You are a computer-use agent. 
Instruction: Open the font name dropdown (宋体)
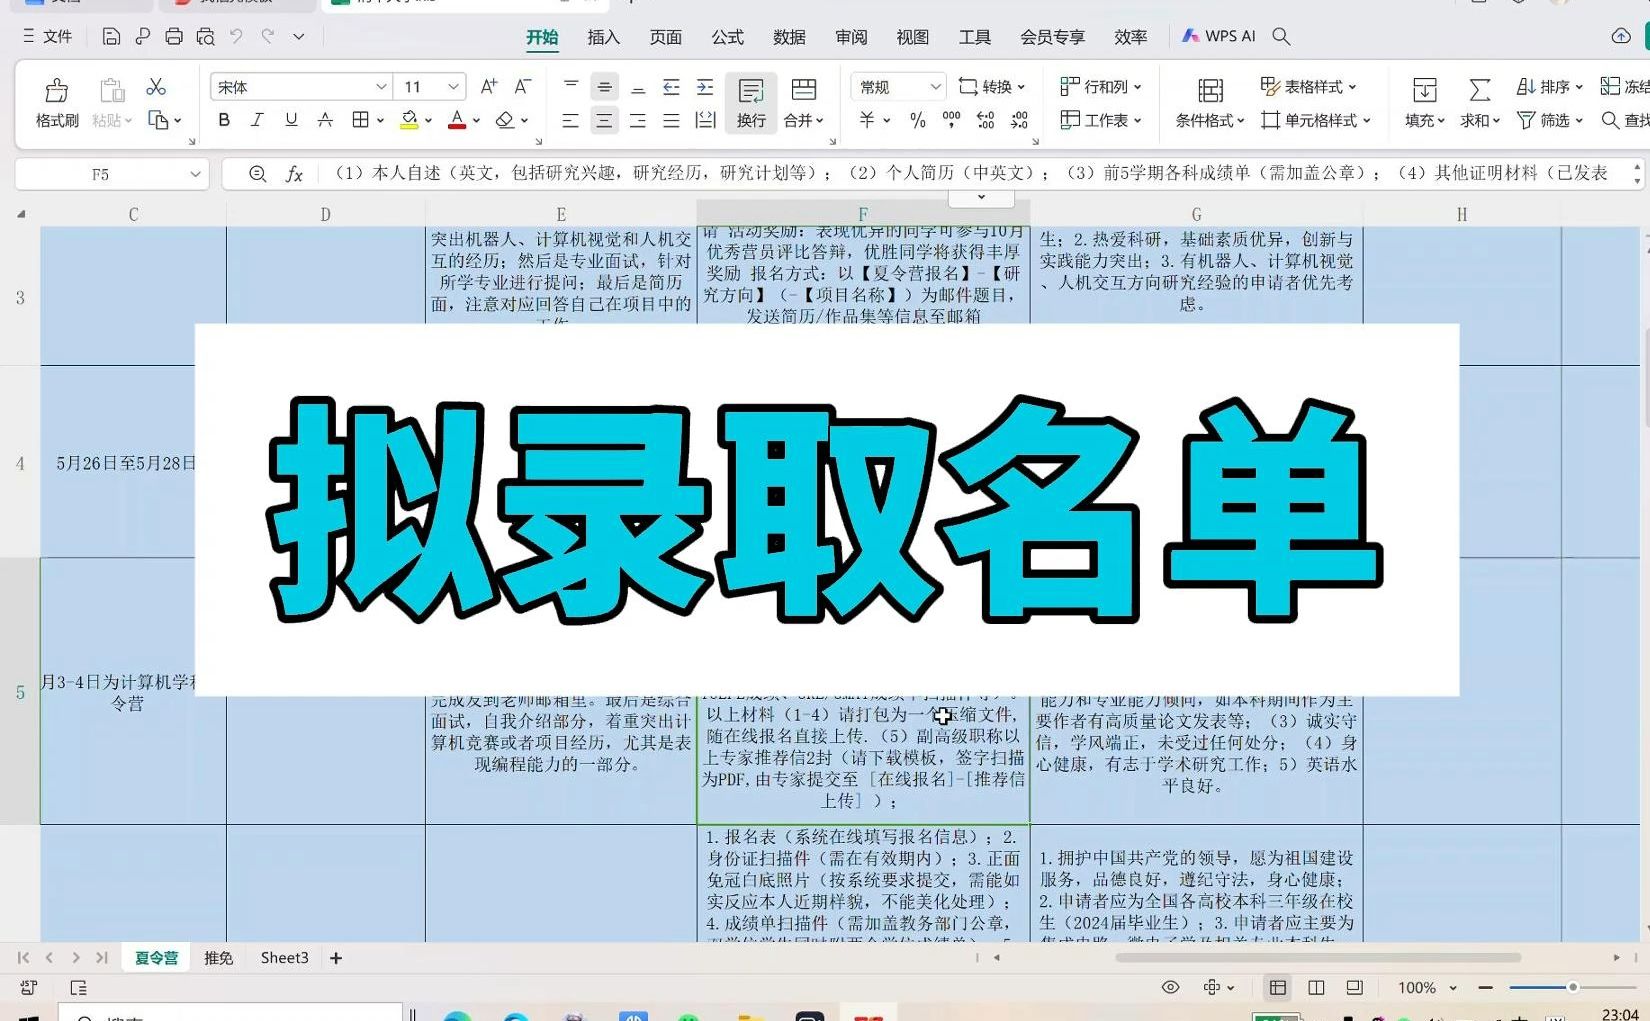coord(380,87)
